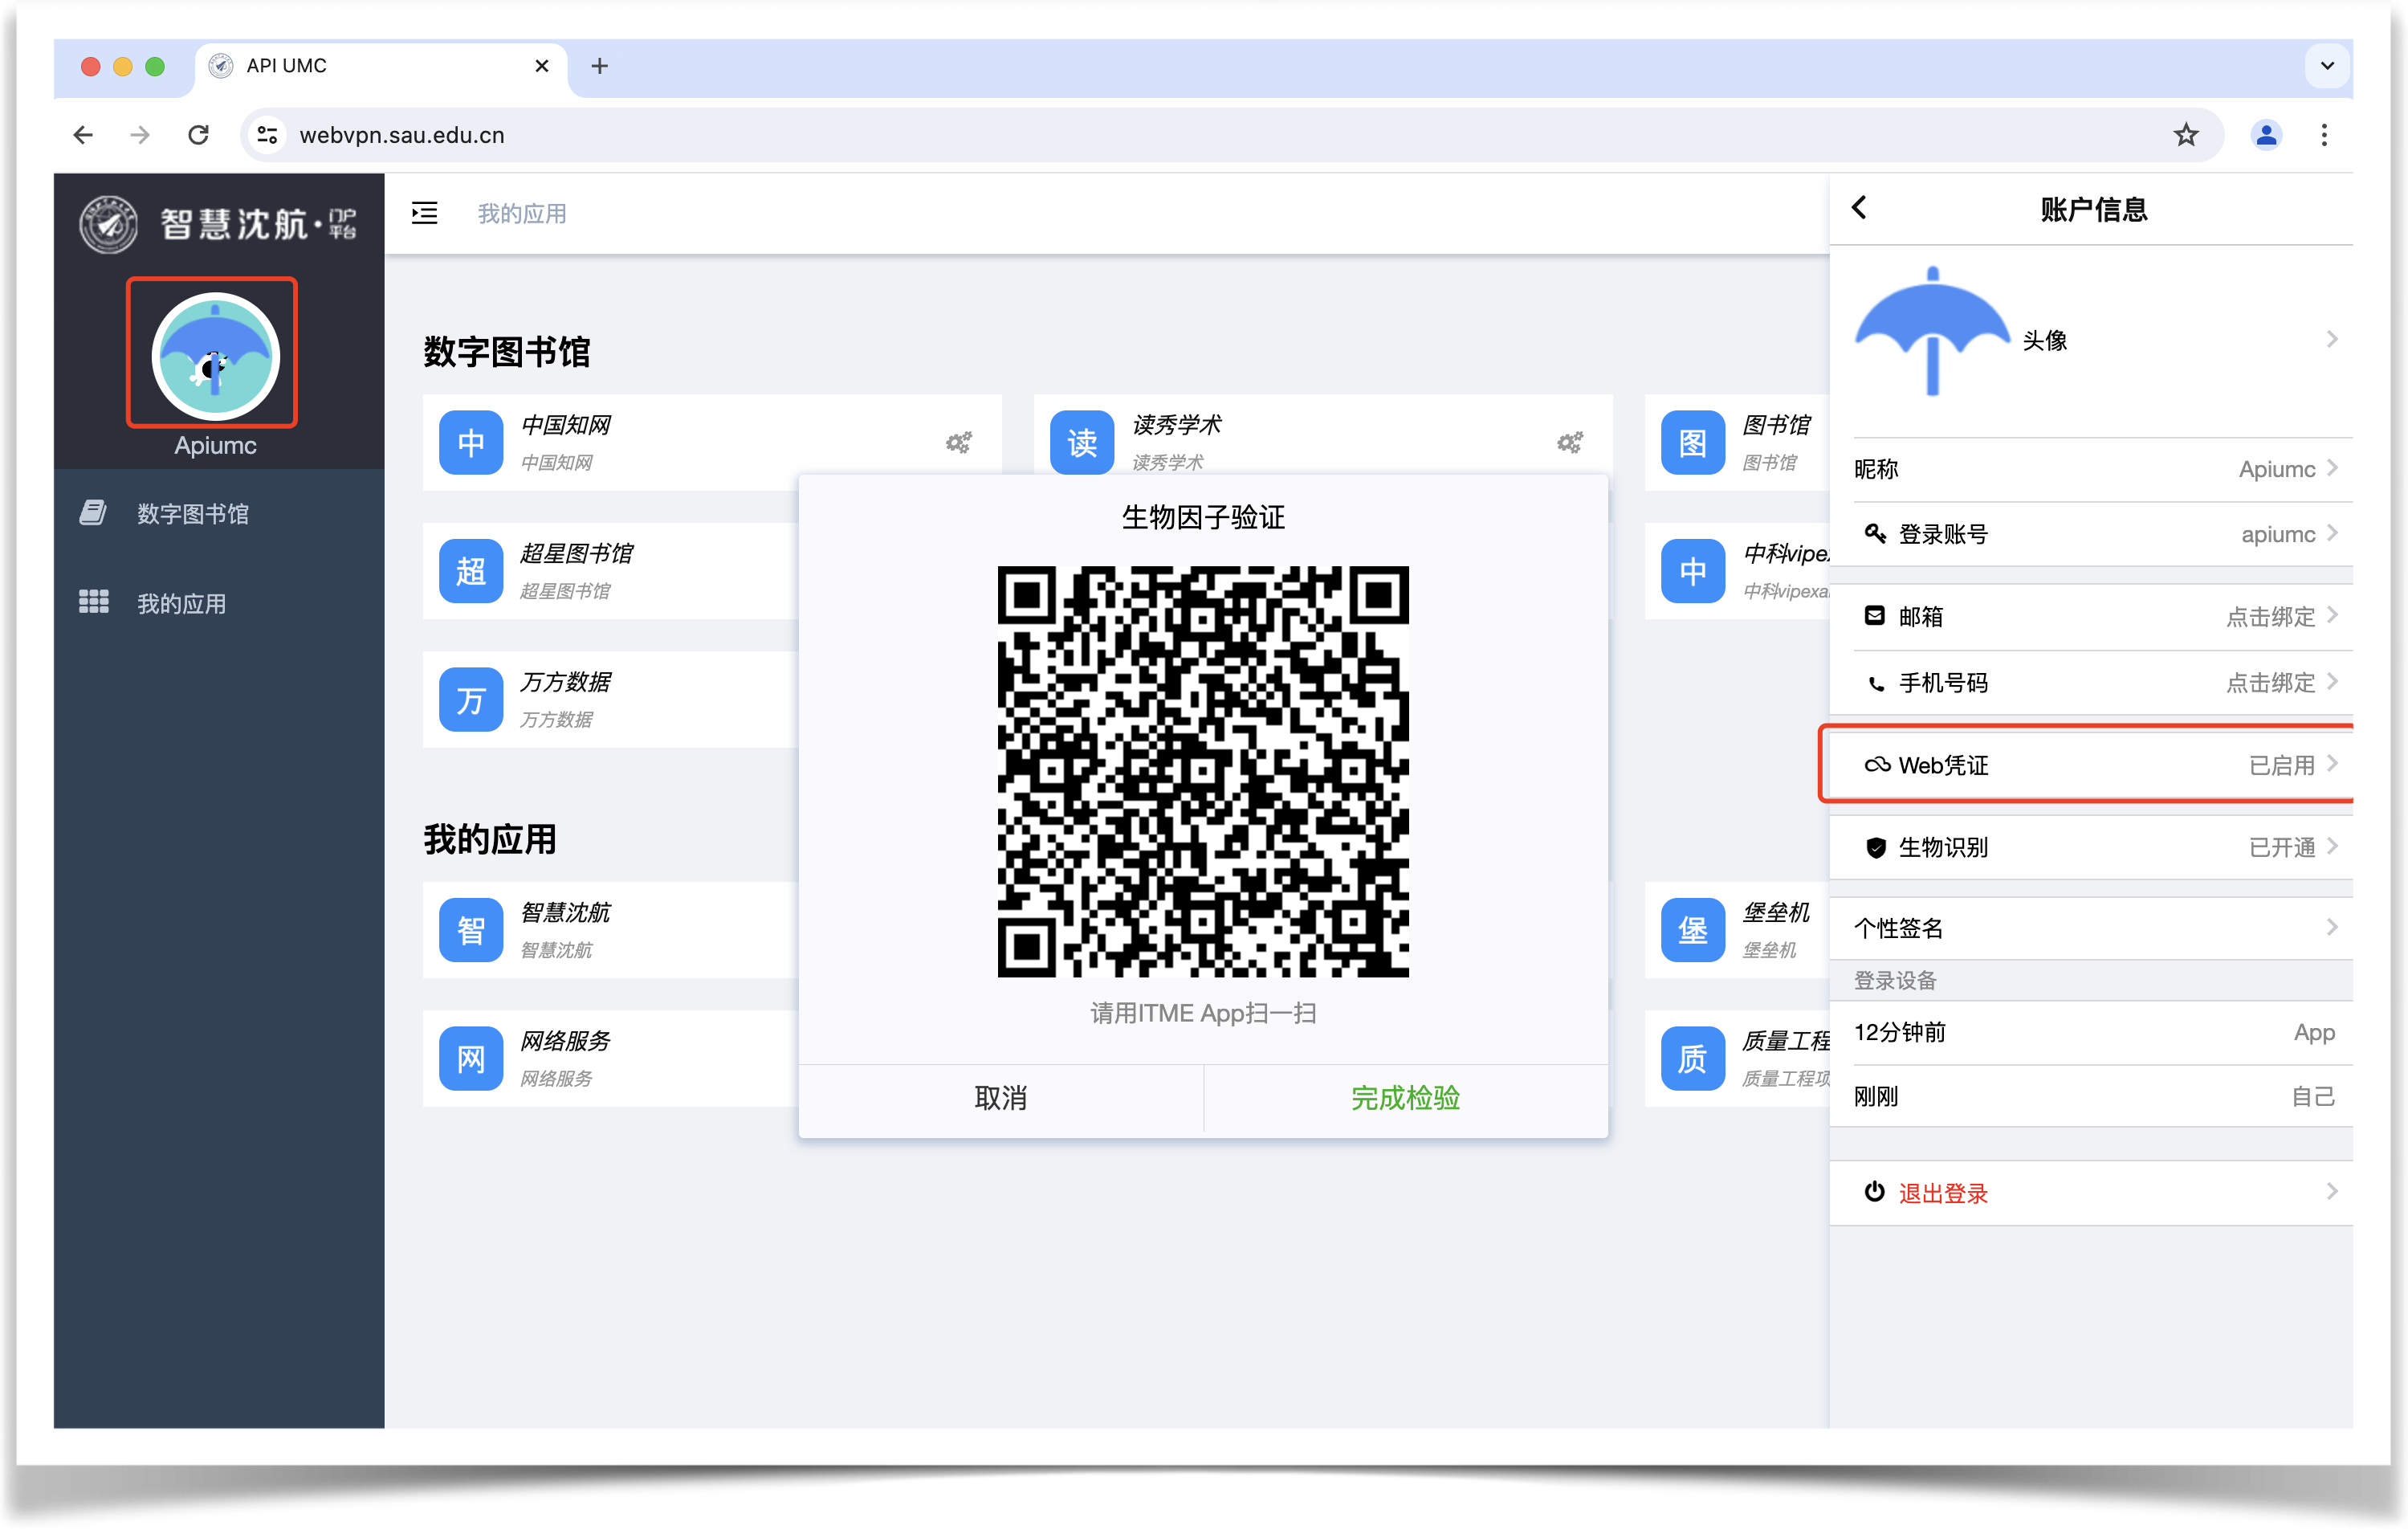
Task: Click 完成检验 in the verification dialog
Action: coord(1405,1098)
